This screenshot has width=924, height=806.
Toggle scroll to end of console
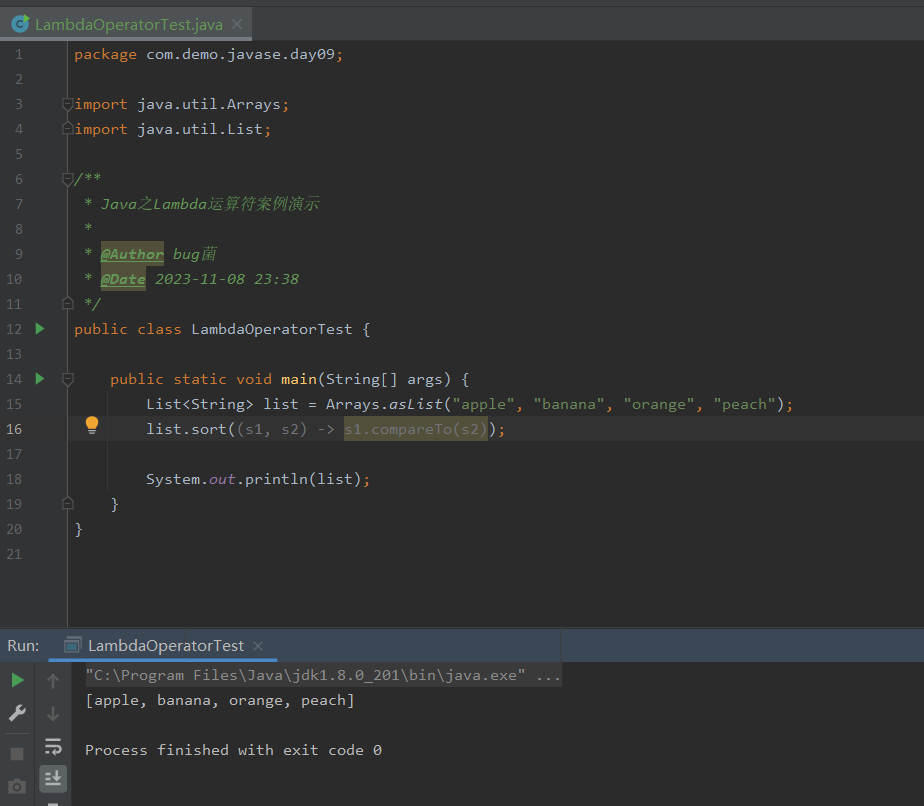pyautogui.click(x=53, y=779)
